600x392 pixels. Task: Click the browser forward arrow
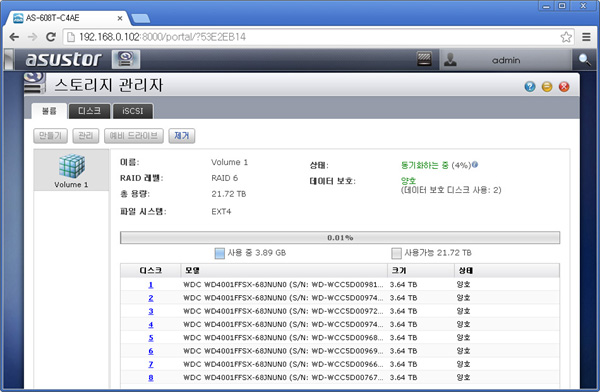click(33, 37)
